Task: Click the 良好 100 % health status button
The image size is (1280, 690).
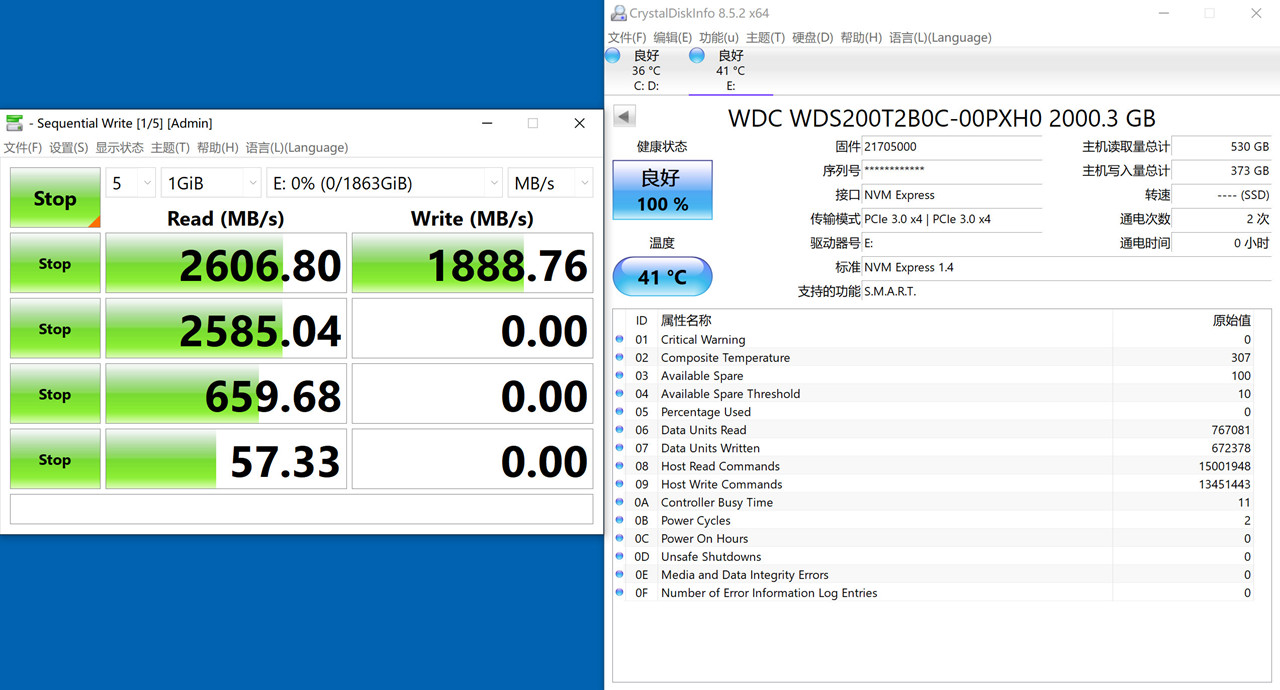Action: coord(662,190)
